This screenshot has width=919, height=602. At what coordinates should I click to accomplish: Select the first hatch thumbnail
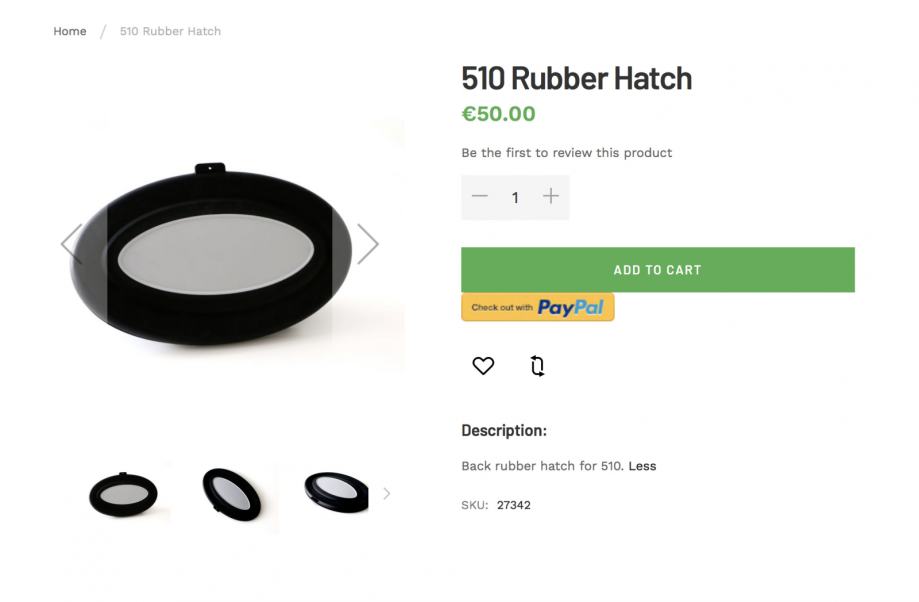coord(123,494)
